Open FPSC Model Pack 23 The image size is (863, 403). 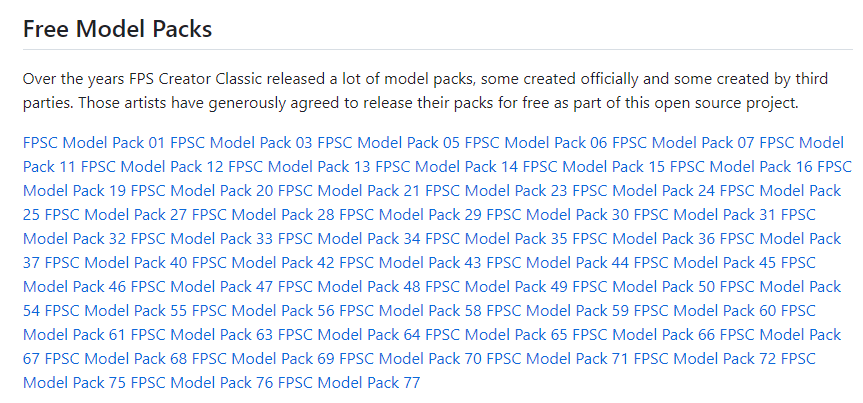point(496,190)
